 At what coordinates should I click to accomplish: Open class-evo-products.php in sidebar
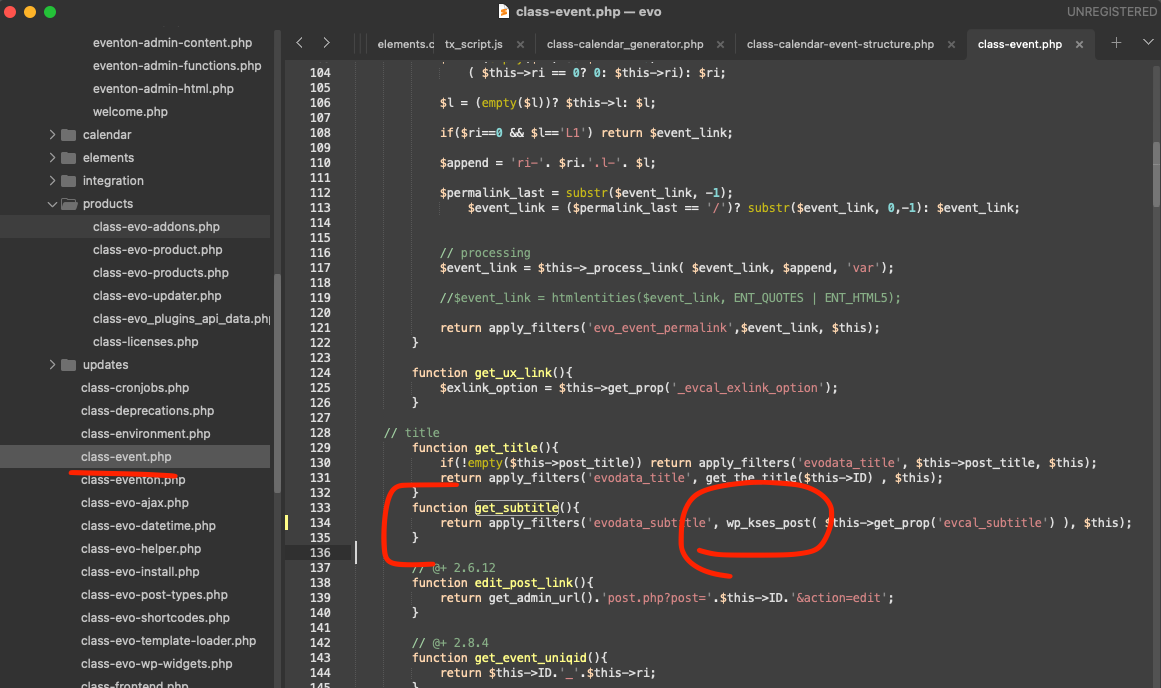click(x=161, y=273)
